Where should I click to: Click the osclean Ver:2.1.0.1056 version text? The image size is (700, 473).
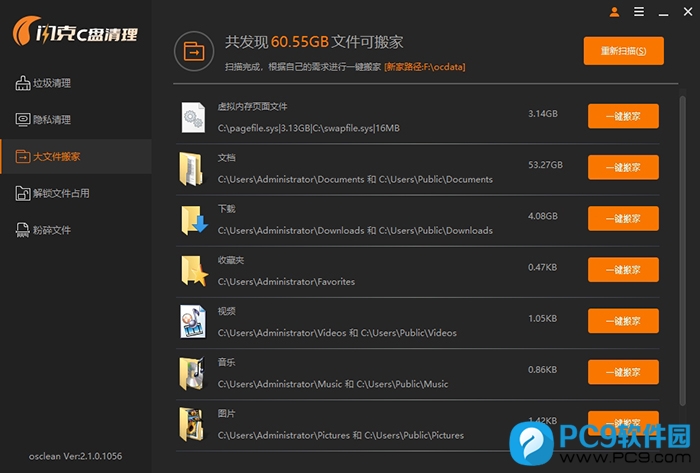pos(75,456)
